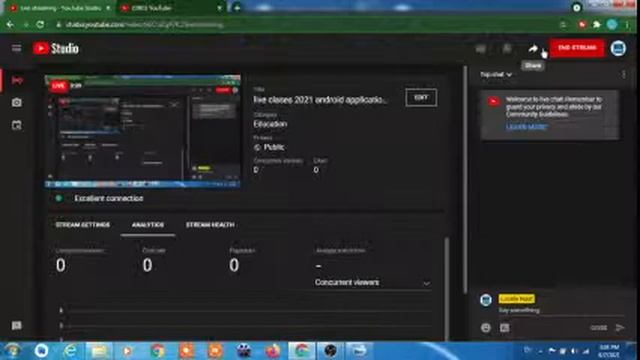This screenshot has width=640, height=360.
Task: Switch to the second YouTube browser tab
Action: tap(171, 8)
